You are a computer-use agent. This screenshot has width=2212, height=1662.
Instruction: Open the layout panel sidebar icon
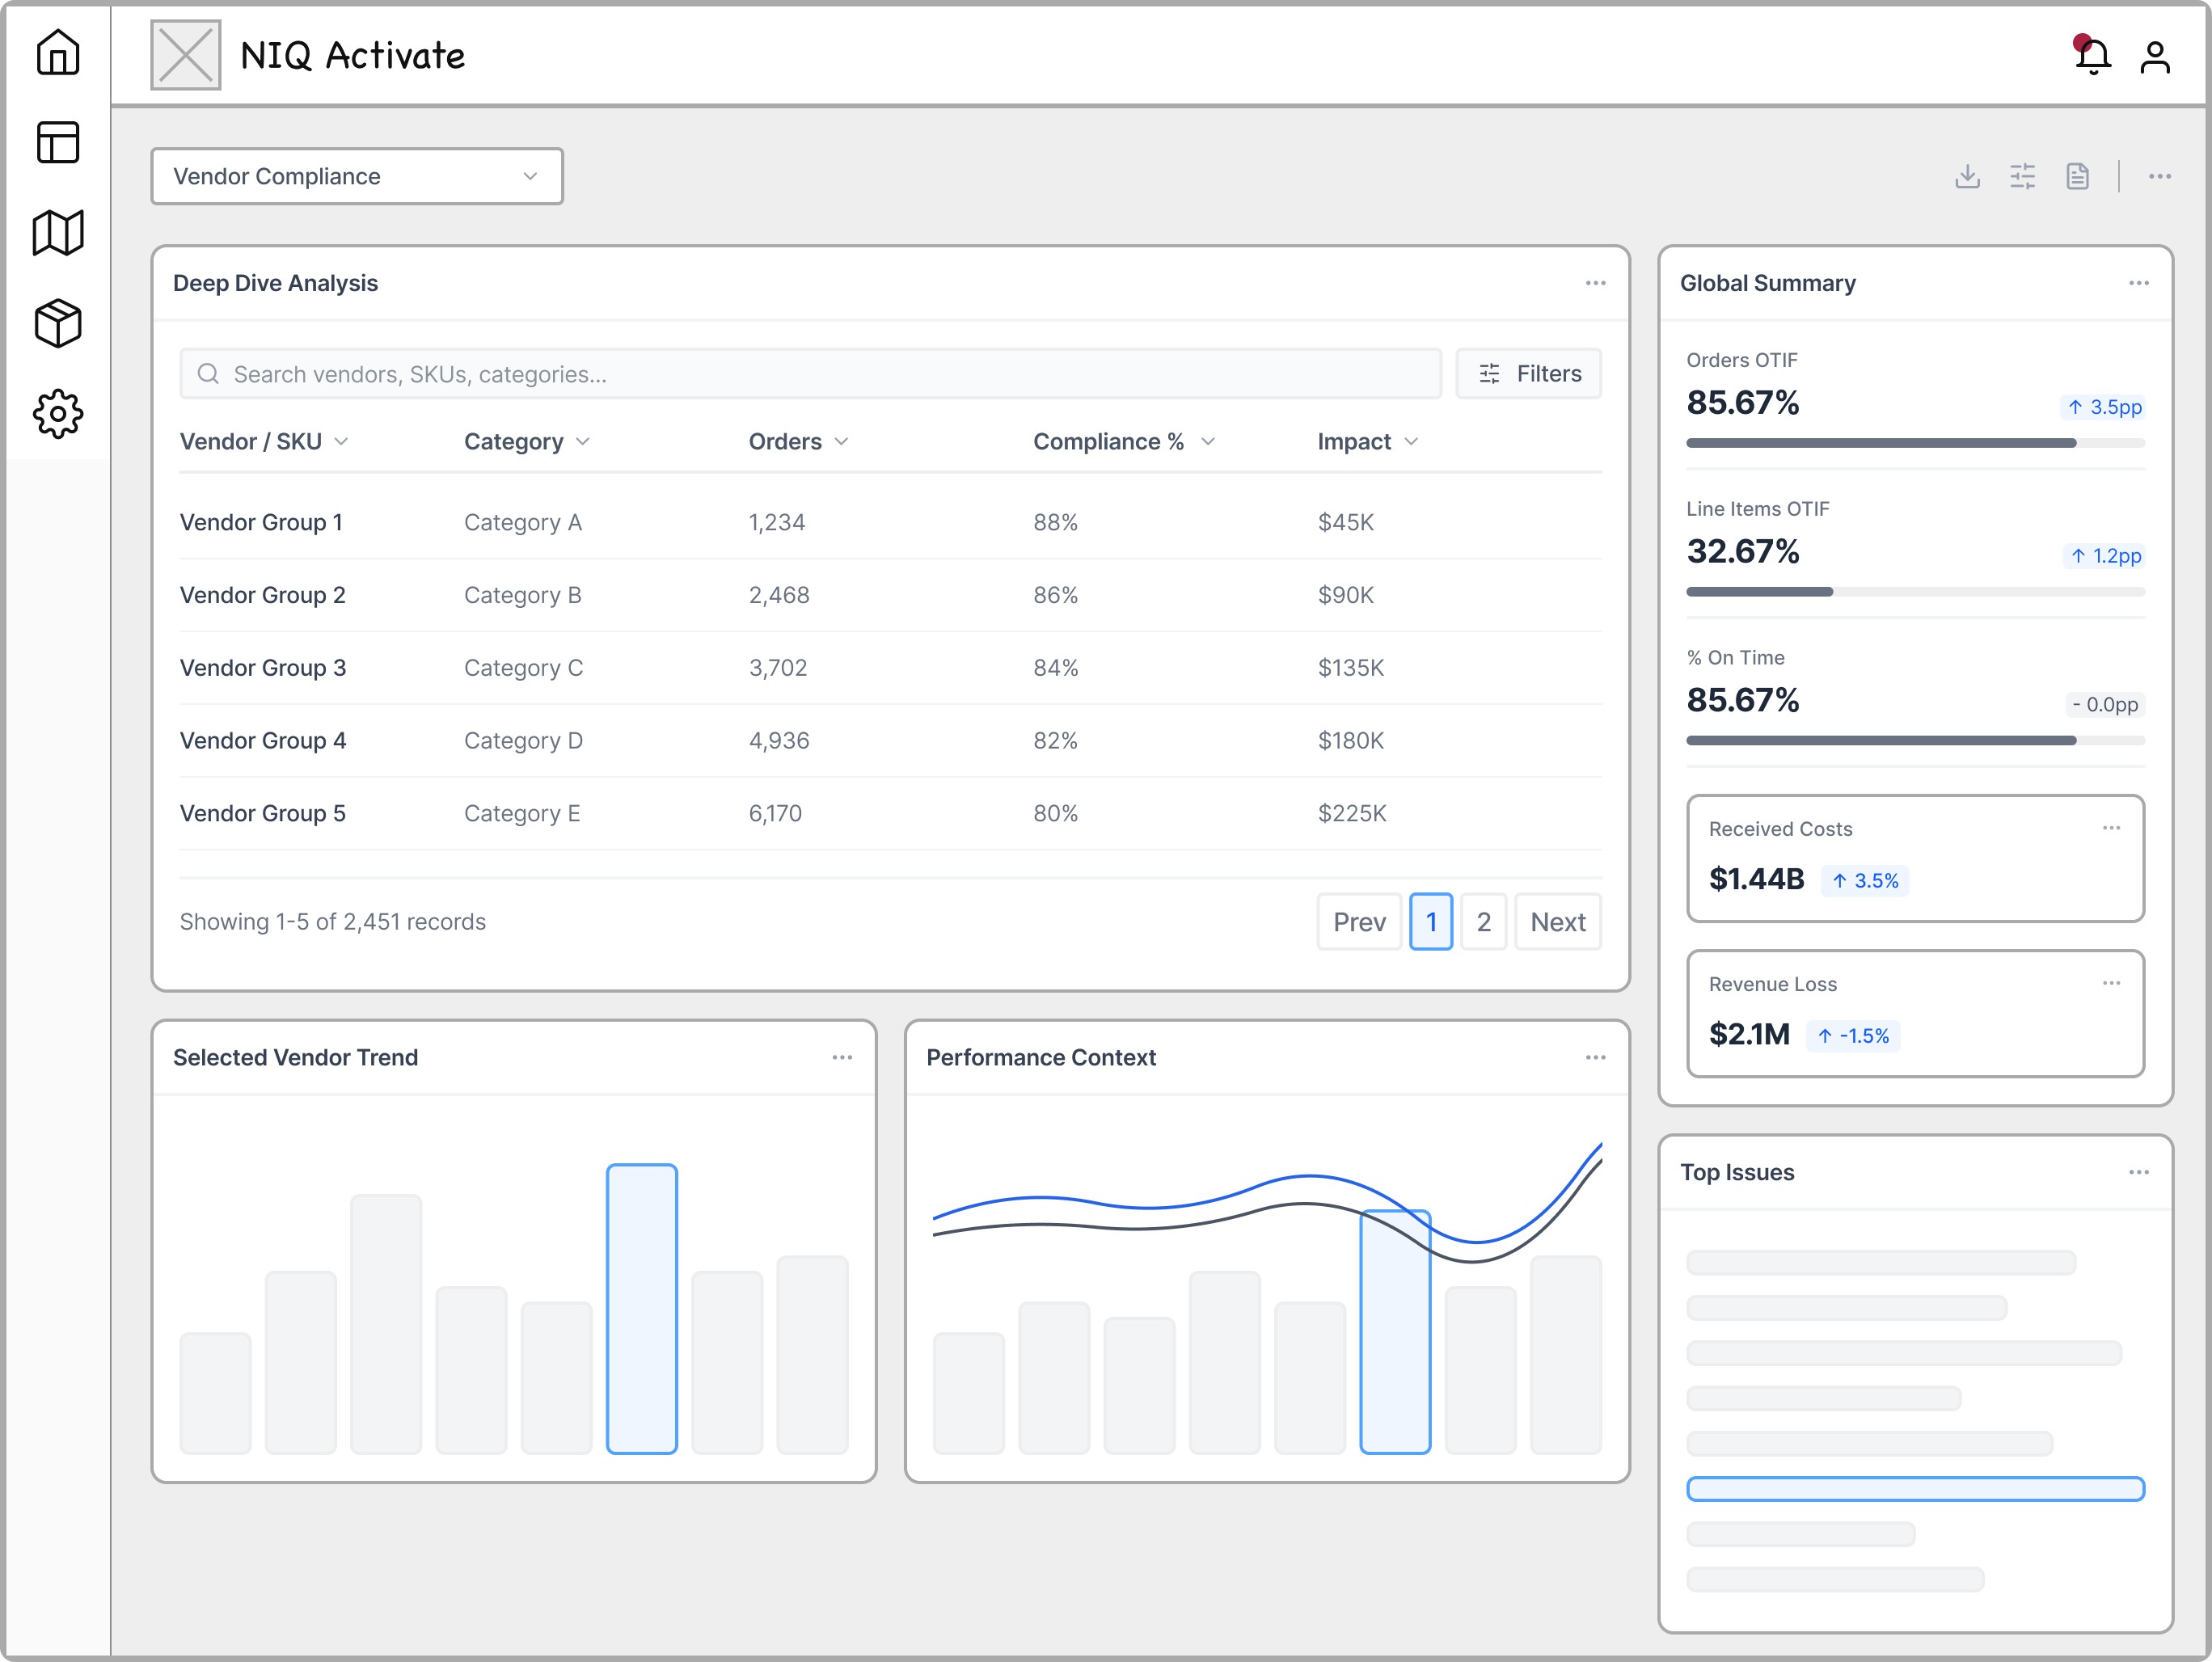tap(58, 142)
